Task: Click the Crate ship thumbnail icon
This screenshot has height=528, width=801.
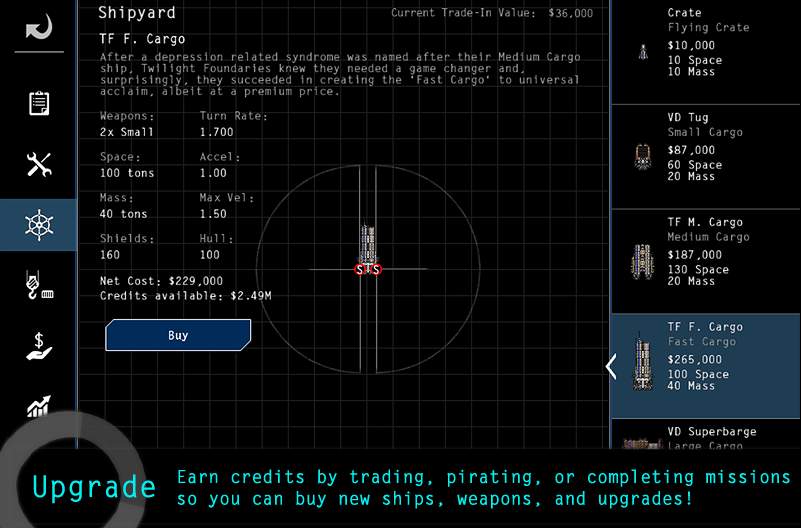Action: point(640,50)
